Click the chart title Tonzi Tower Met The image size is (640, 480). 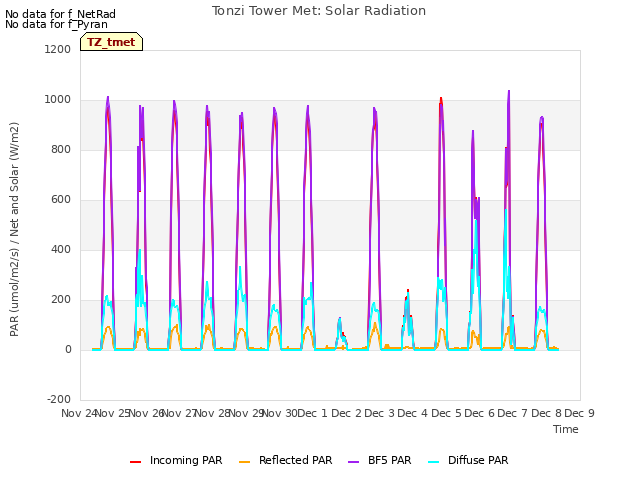[319, 11]
